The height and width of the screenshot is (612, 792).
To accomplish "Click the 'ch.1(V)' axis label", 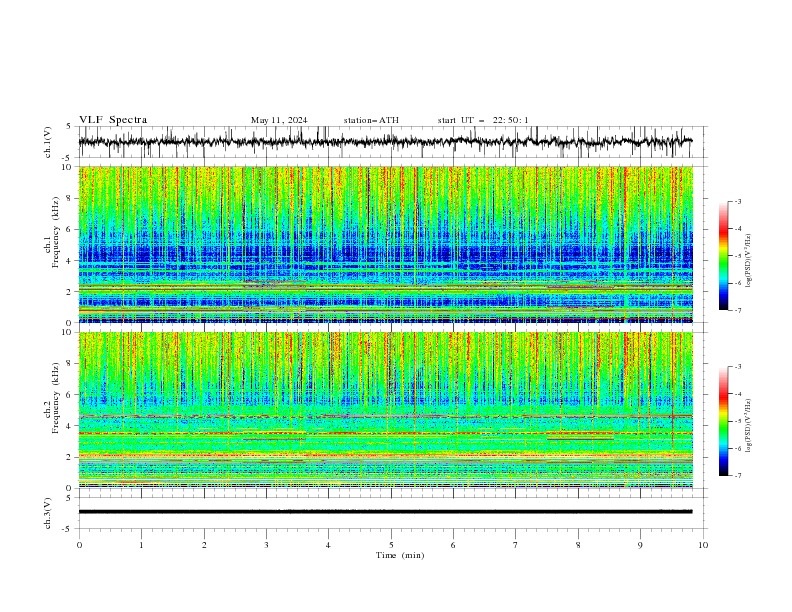I will [x=48, y=142].
